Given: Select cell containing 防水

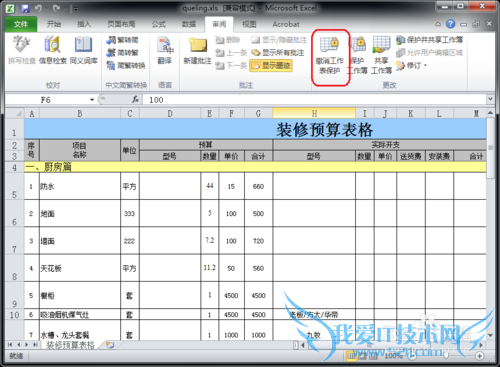Looking at the screenshot, I should (x=80, y=186).
